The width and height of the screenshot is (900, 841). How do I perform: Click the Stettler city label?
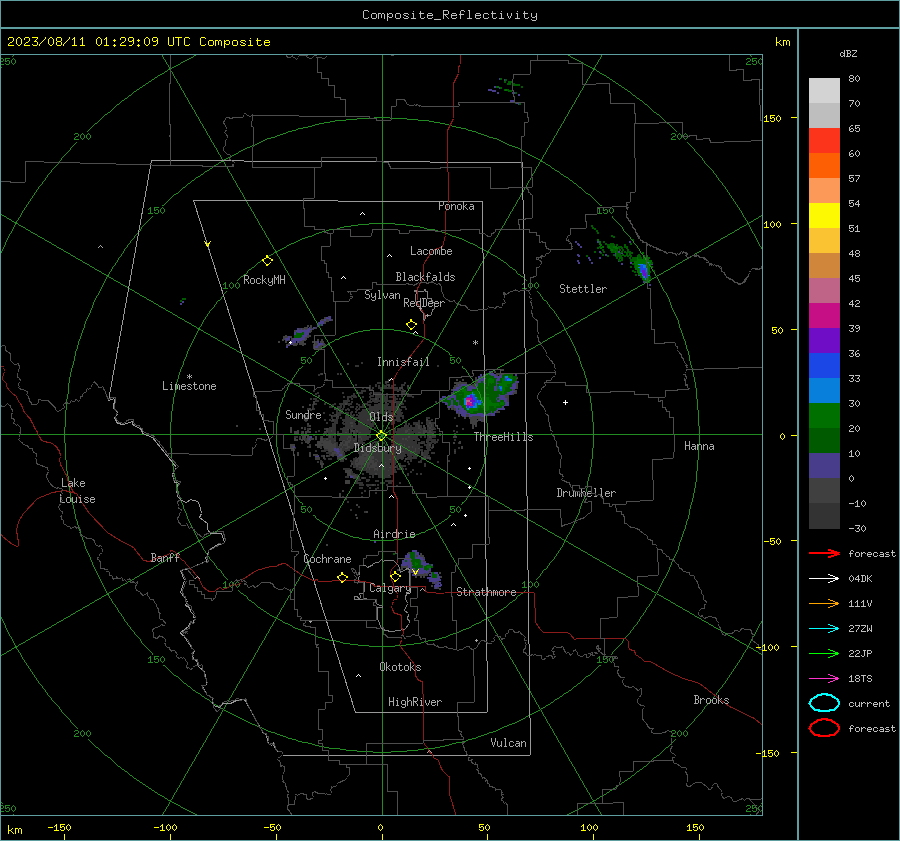583,289
